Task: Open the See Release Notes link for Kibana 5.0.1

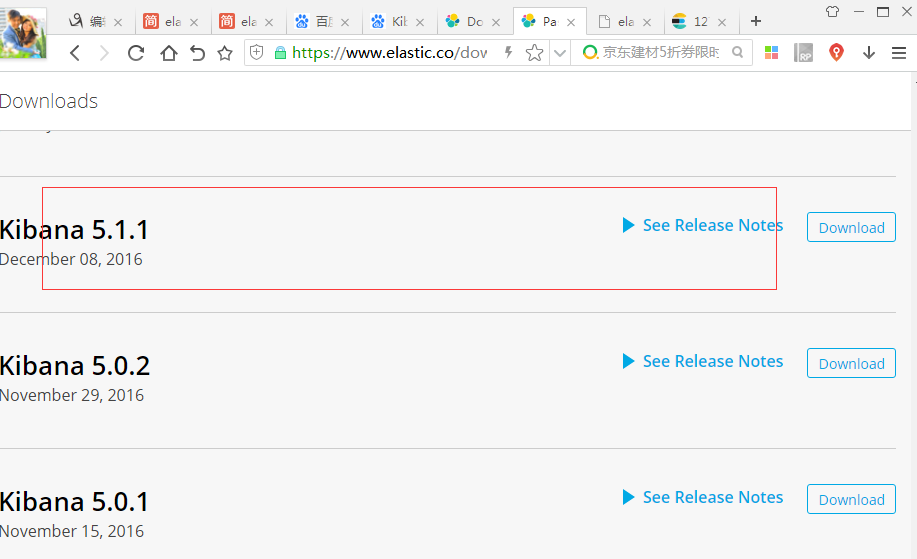Action: click(713, 497)
